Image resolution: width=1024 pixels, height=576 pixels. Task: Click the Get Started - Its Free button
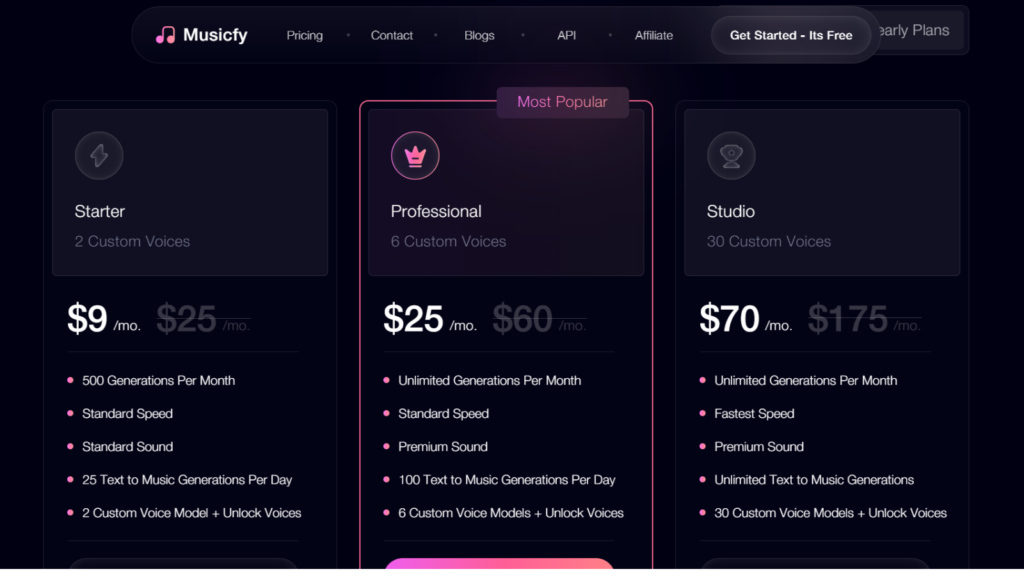pyautogui.click(x=791, y=34)
